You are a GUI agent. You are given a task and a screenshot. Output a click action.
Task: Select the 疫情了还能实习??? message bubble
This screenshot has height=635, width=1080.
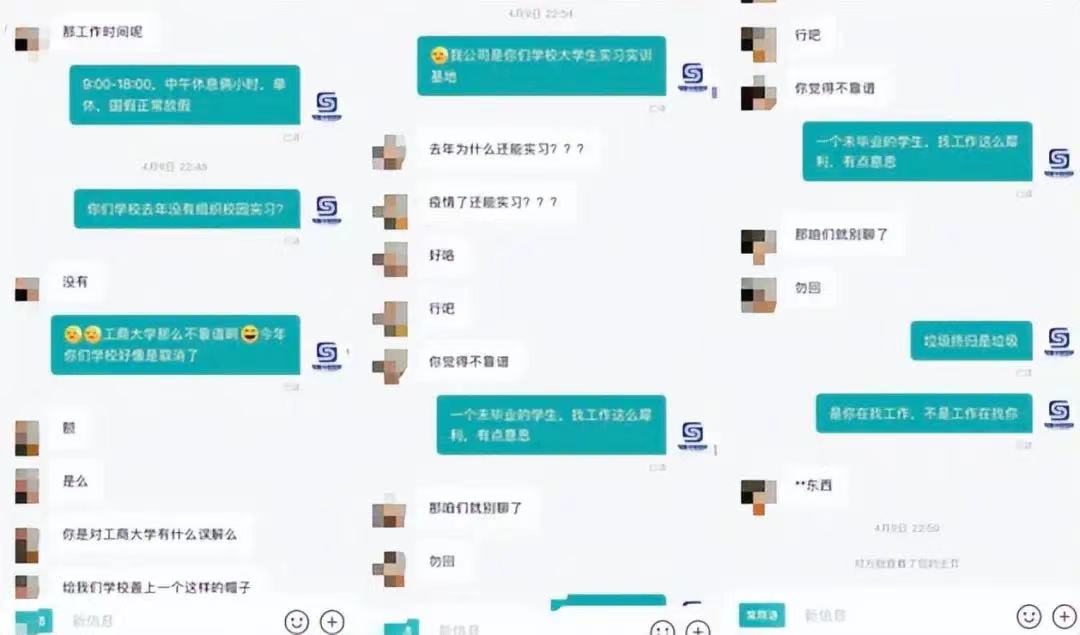pos(493,202)
